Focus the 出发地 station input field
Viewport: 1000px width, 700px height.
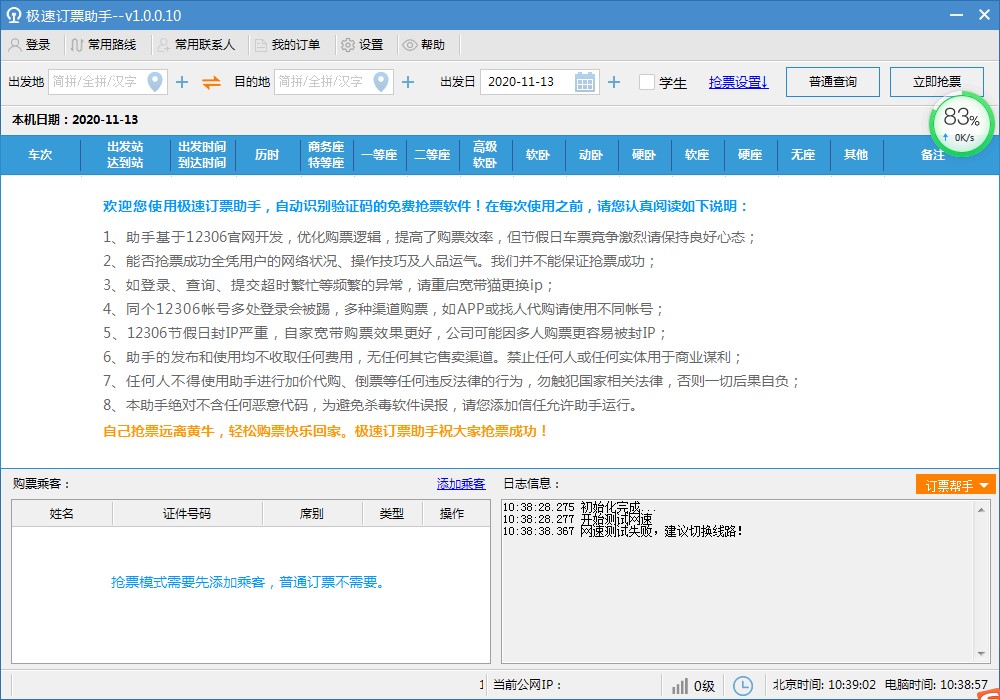[96, 82]
